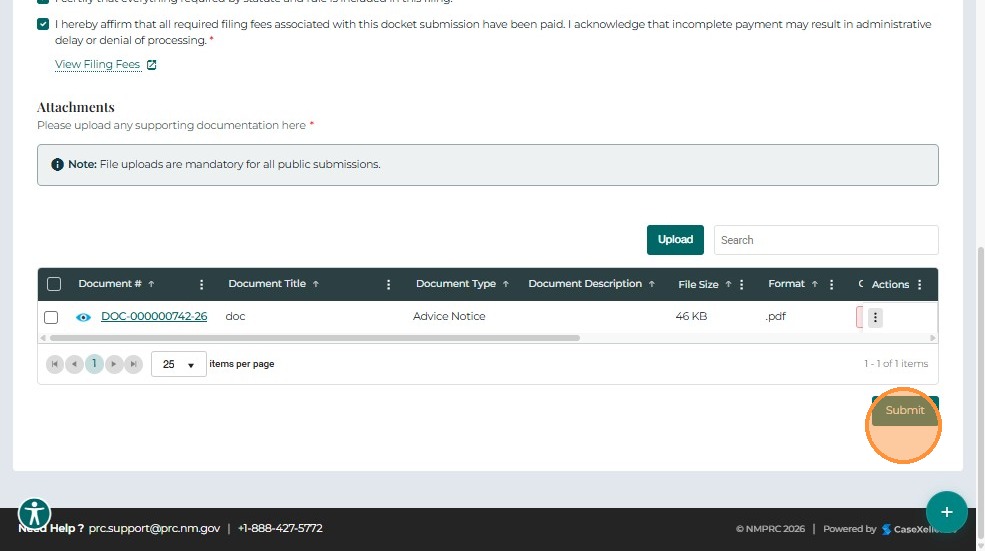The image size is (985, 551).
Task: Open Format column menu dots
Action: coord(831,285)
